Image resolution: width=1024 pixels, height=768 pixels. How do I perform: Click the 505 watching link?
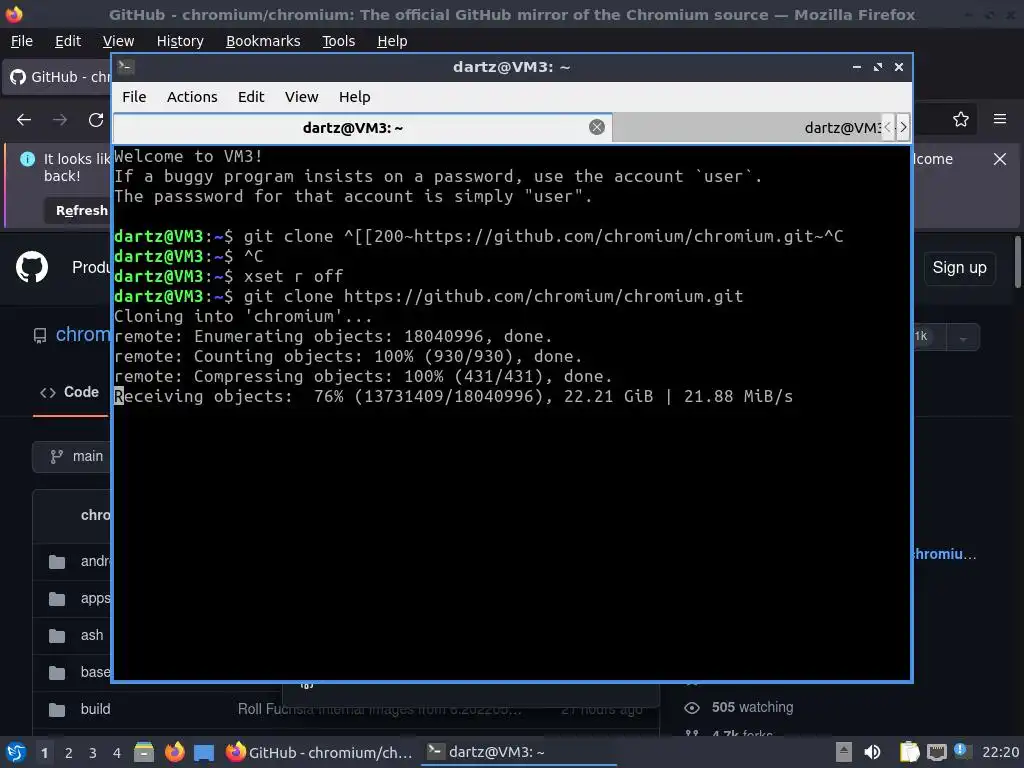[752, 707]
